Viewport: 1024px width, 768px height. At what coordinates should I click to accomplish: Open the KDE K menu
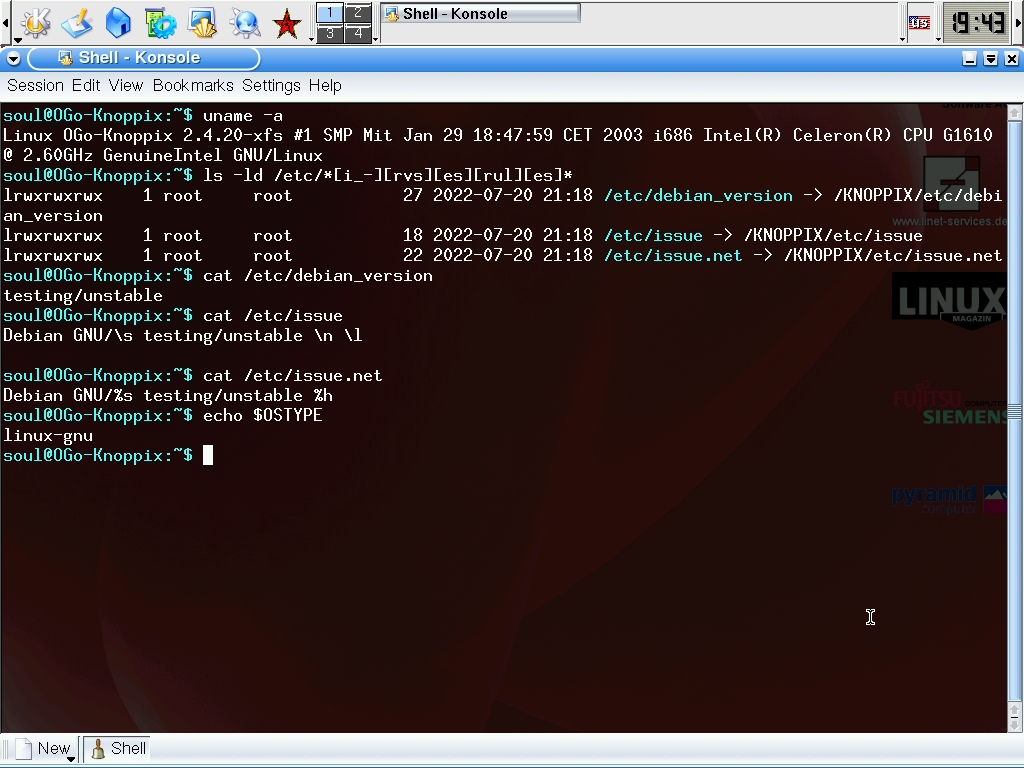click(36, 23)
